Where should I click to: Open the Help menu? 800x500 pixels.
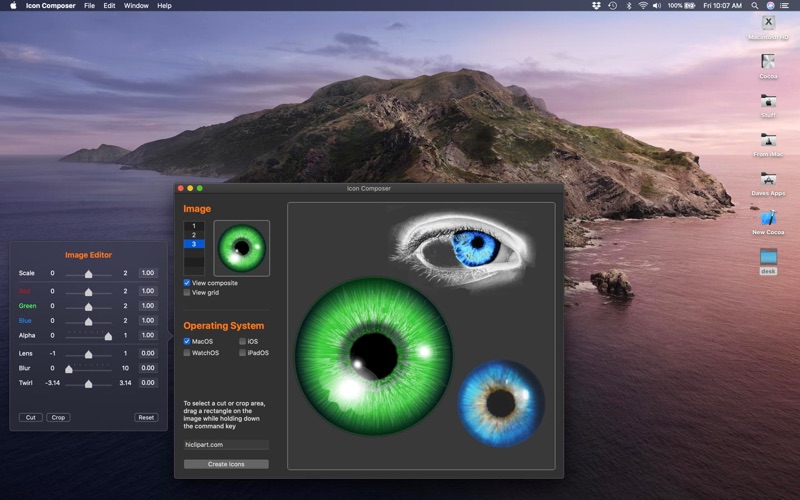tap(164, 6)
